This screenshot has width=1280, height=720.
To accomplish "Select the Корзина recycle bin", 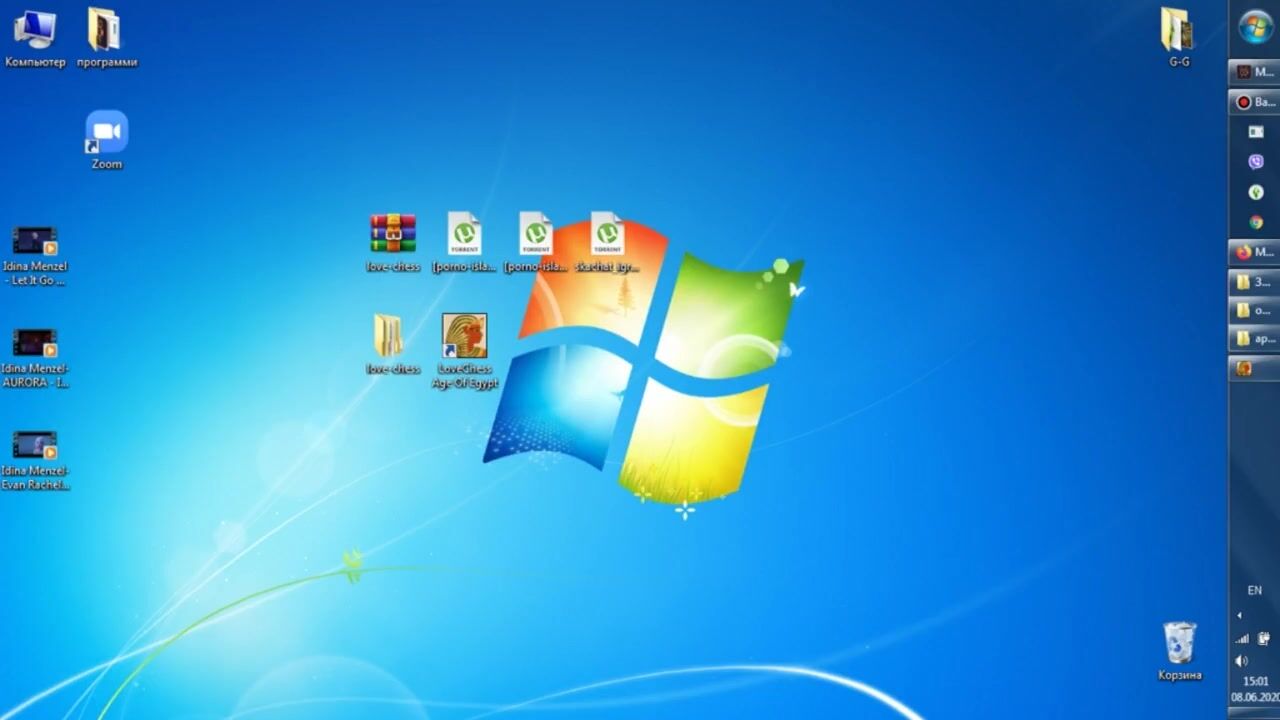I will (1179, 643).
